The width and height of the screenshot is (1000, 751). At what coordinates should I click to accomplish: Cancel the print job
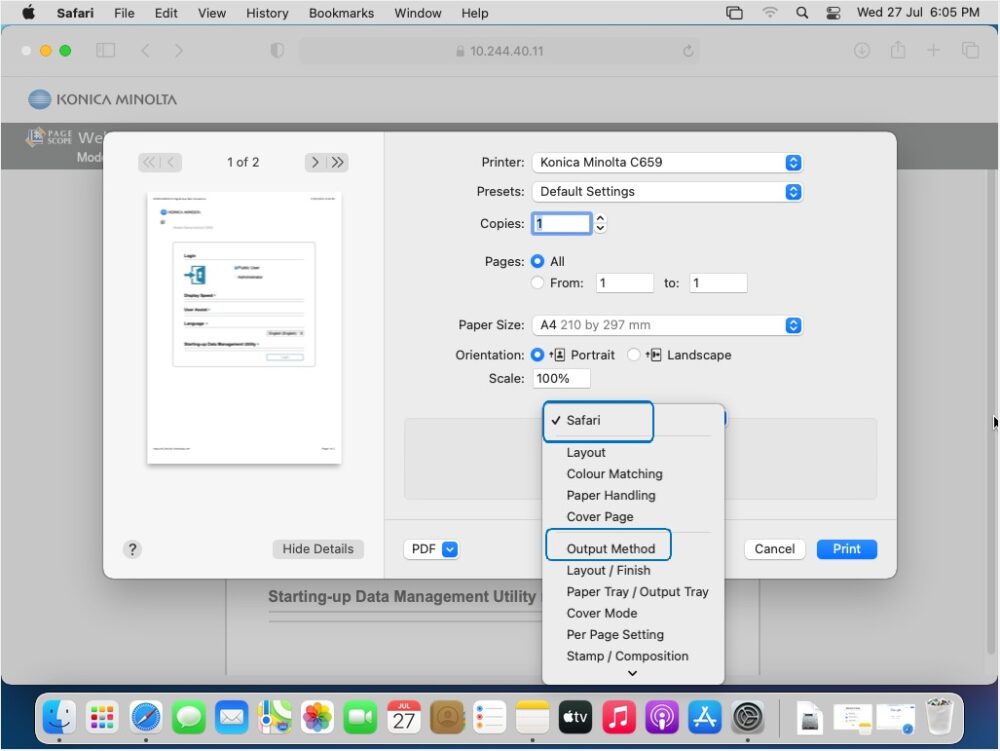(774, 548)
